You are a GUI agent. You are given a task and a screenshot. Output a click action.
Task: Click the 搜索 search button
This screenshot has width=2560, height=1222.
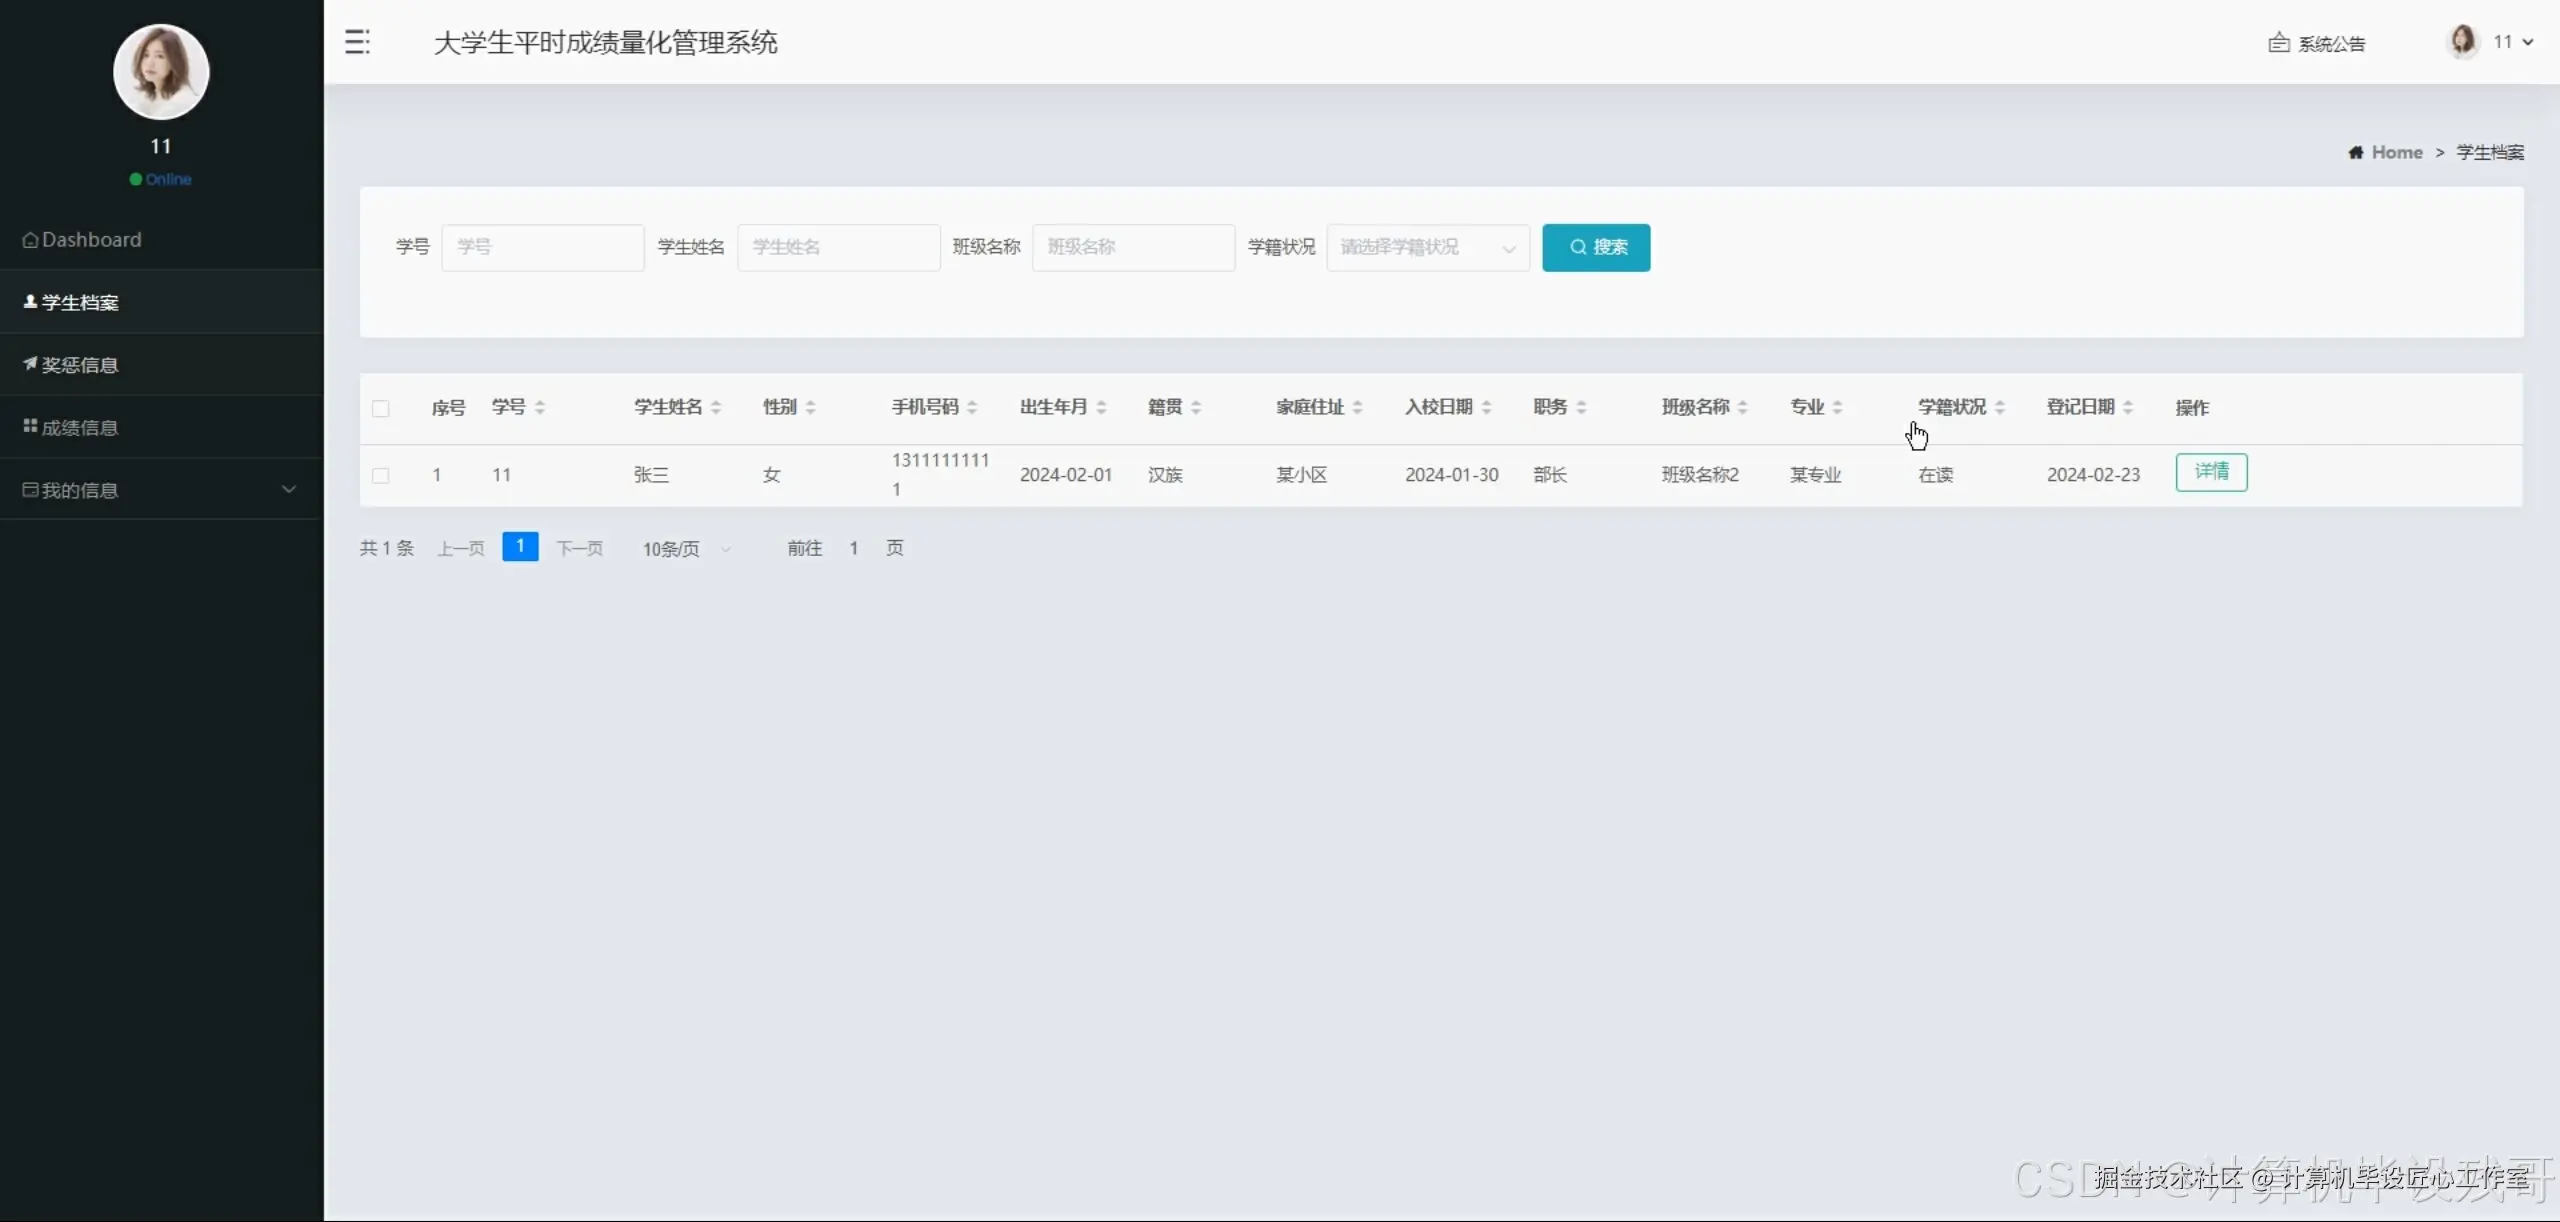pyautogui.click(x=1596, y=247)
